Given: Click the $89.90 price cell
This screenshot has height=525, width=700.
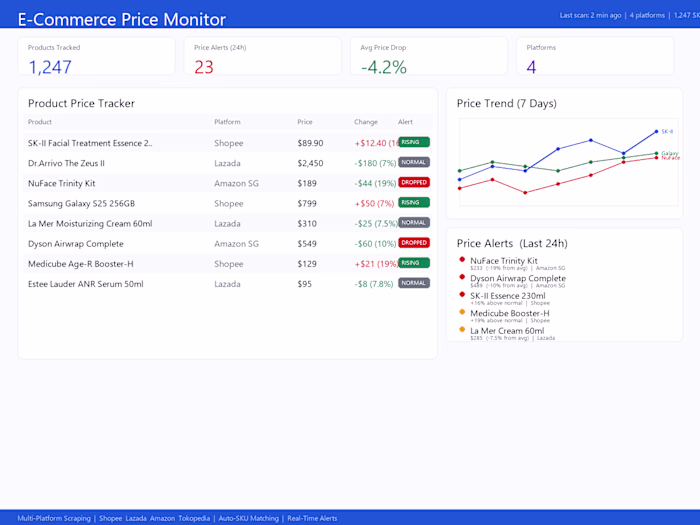Looking at the screenshot, I should 310,143.
